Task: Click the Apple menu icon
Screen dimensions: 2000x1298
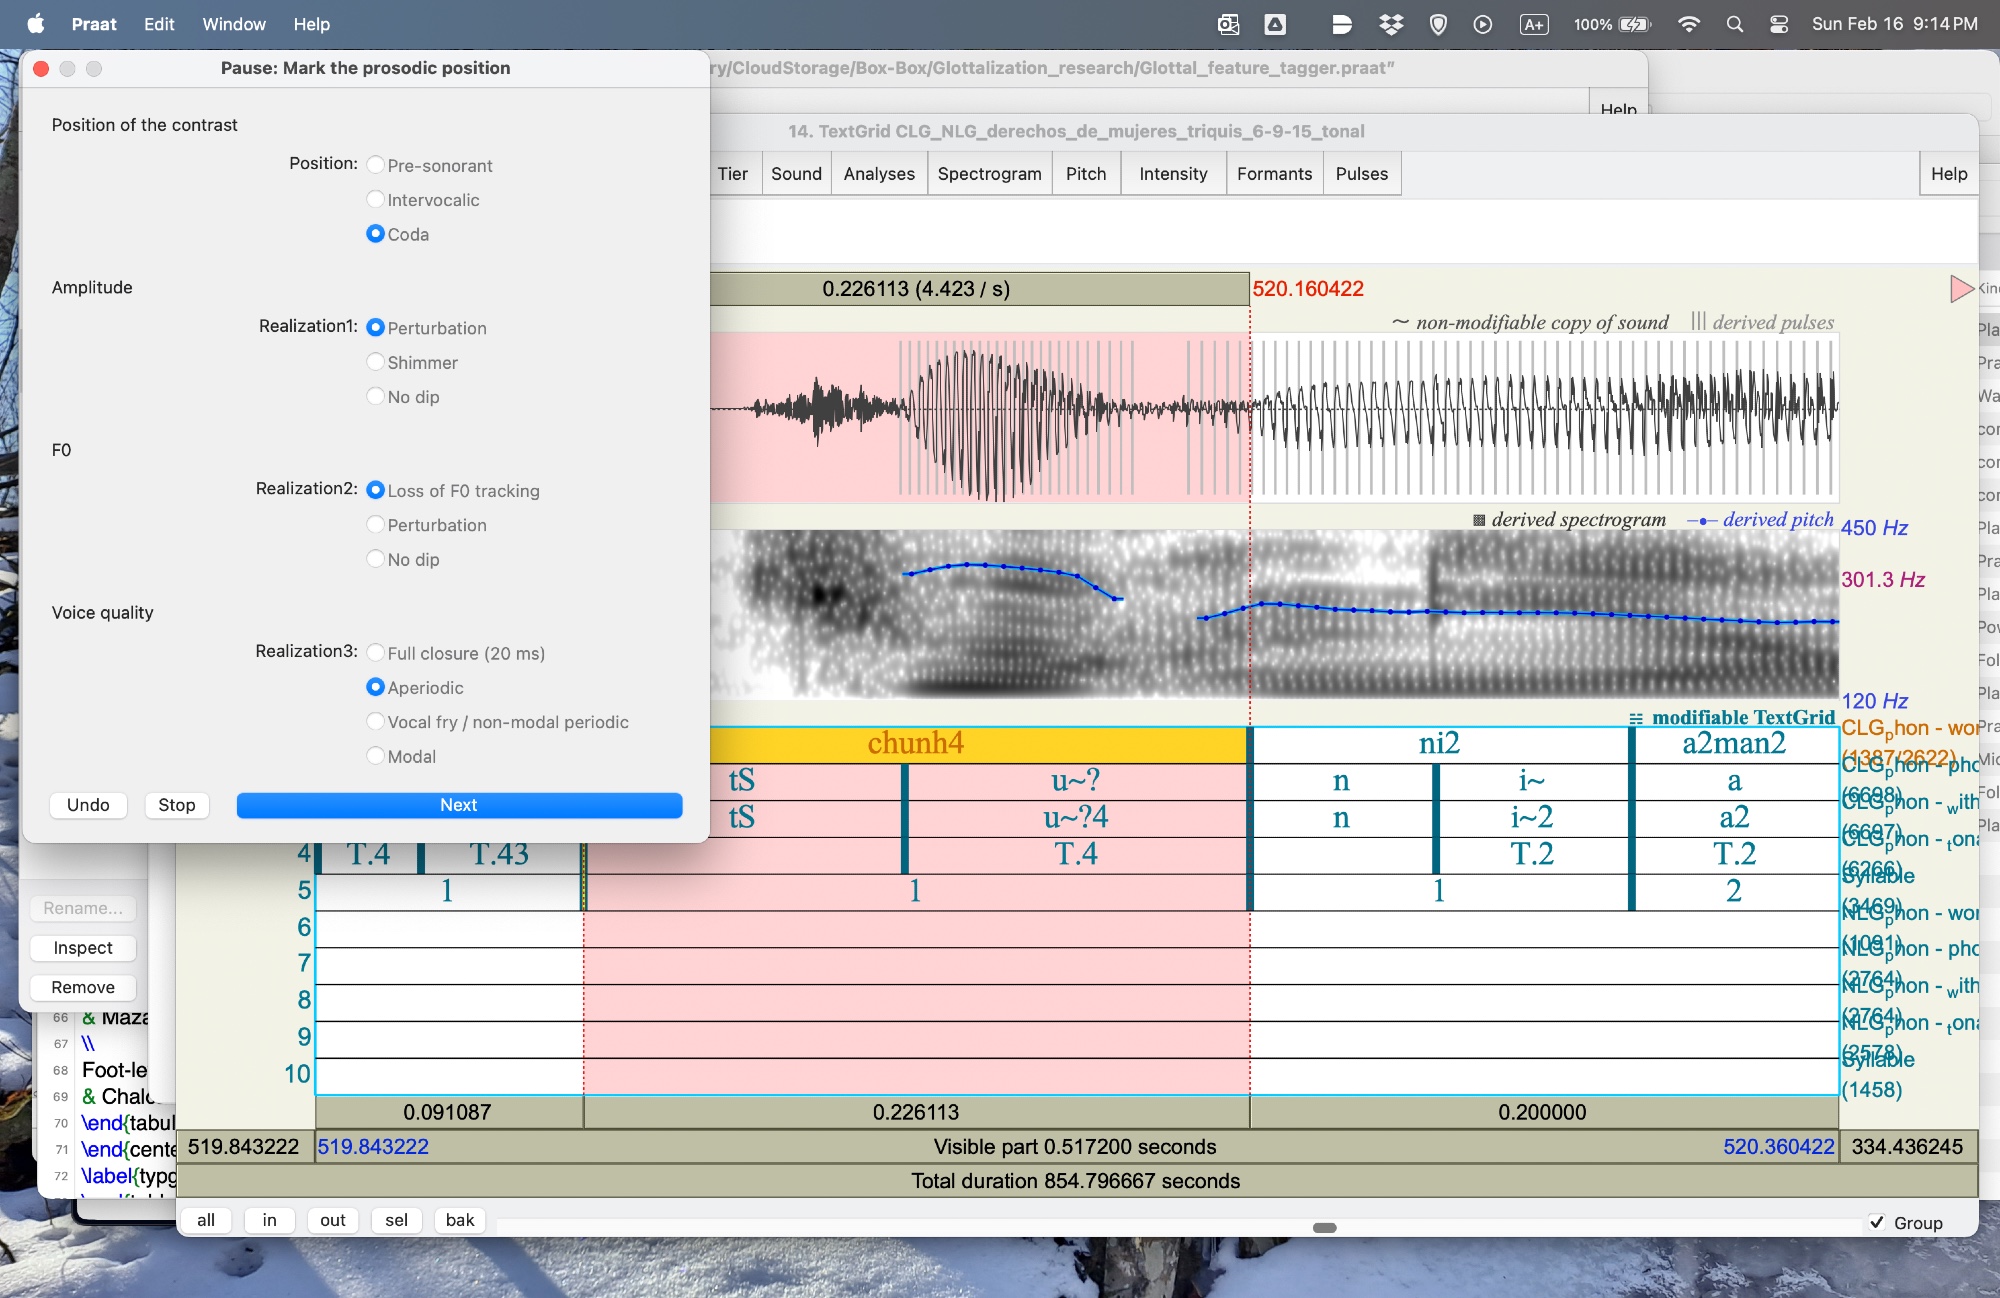Action: 35,24
